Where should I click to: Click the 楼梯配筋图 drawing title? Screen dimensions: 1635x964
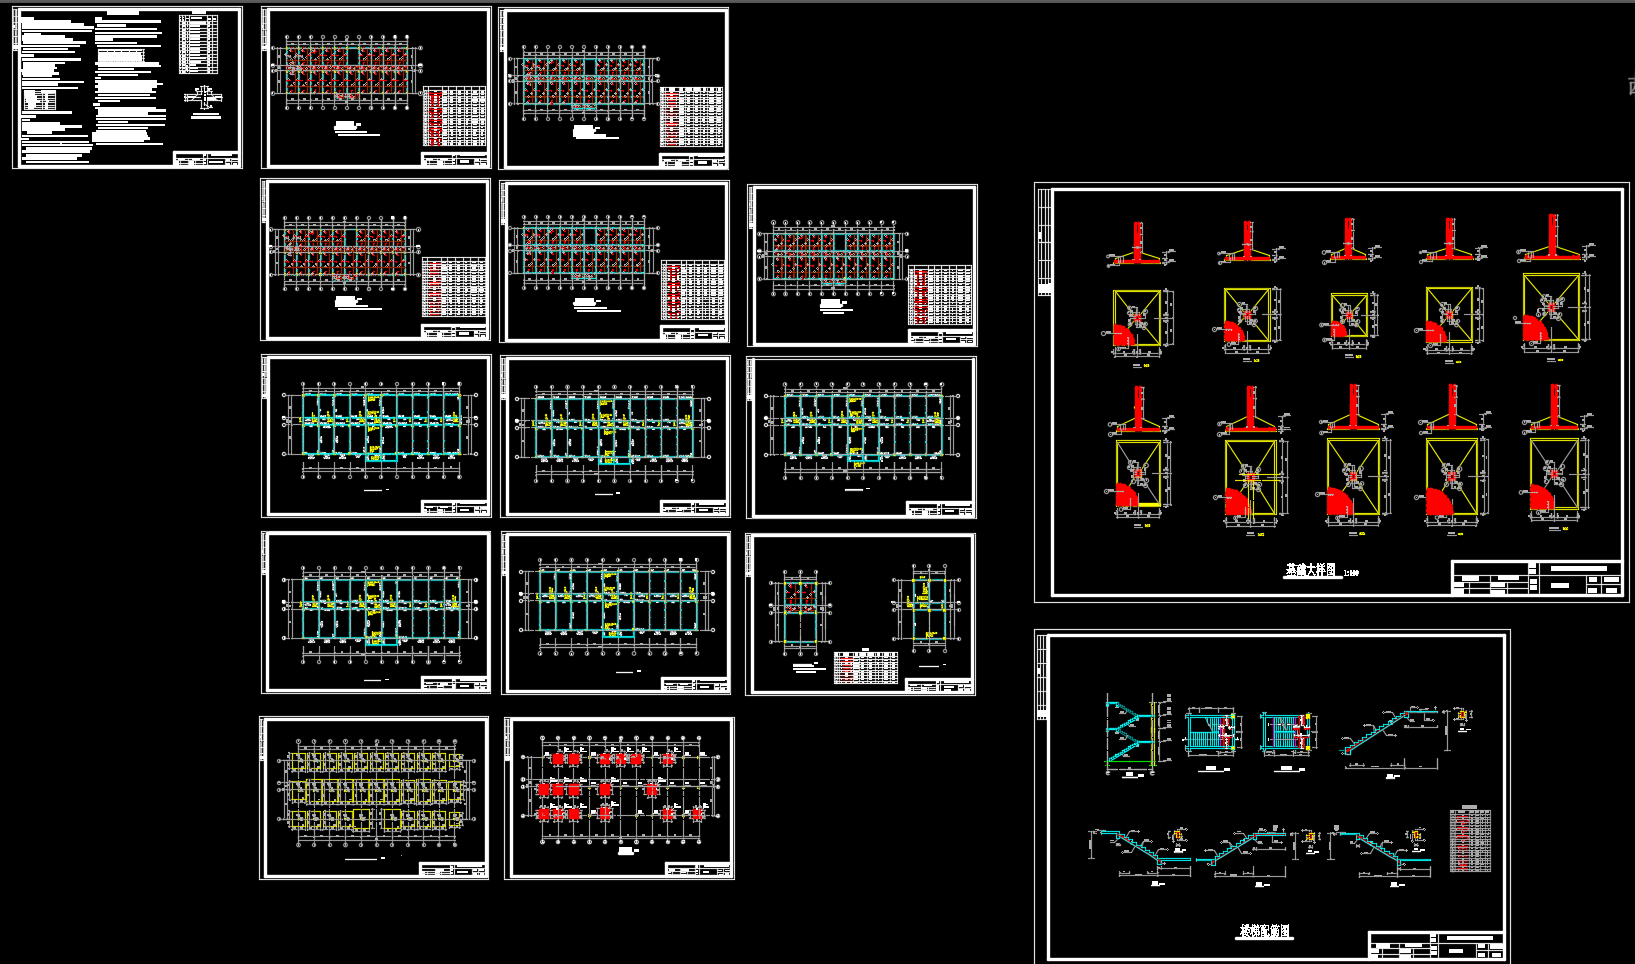pos(1265,931)
